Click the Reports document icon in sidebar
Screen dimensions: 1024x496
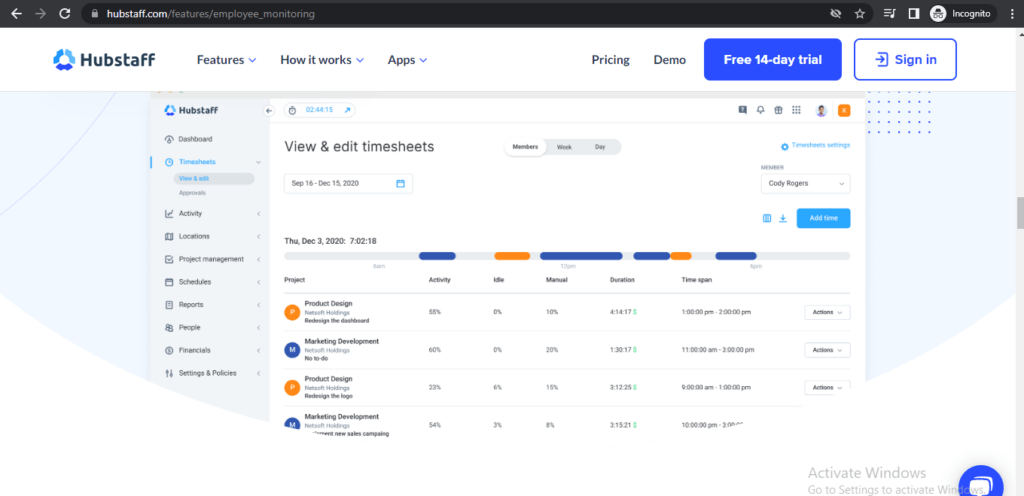(x=169, y=305)
